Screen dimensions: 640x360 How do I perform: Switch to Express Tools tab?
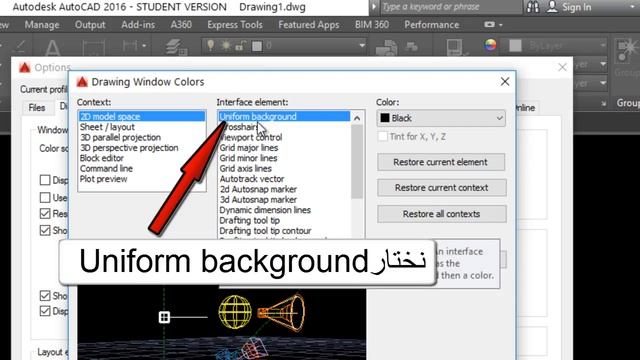click(235, 25)
